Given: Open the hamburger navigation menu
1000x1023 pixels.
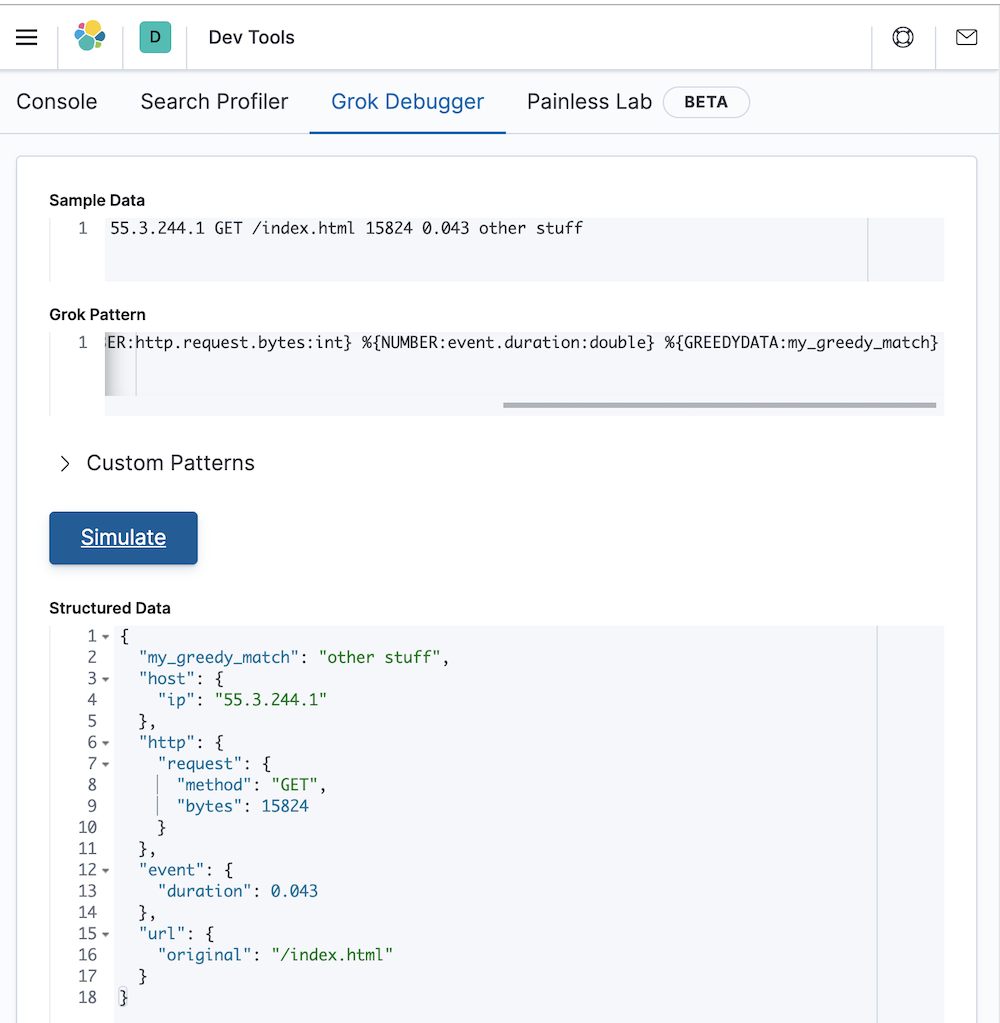Looking at the screenshot, I should pos(27,37).
